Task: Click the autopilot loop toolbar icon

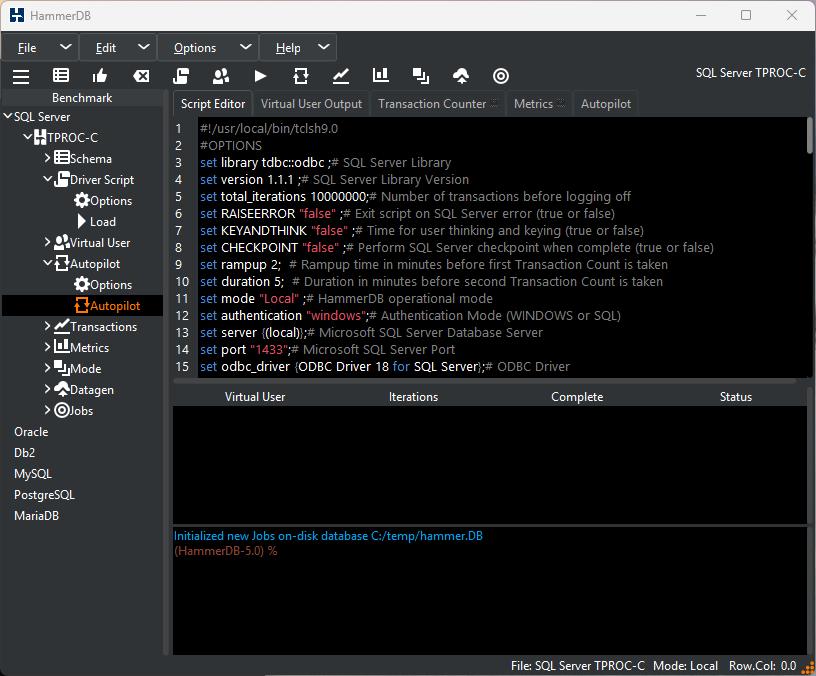Action: click(301, 76)
